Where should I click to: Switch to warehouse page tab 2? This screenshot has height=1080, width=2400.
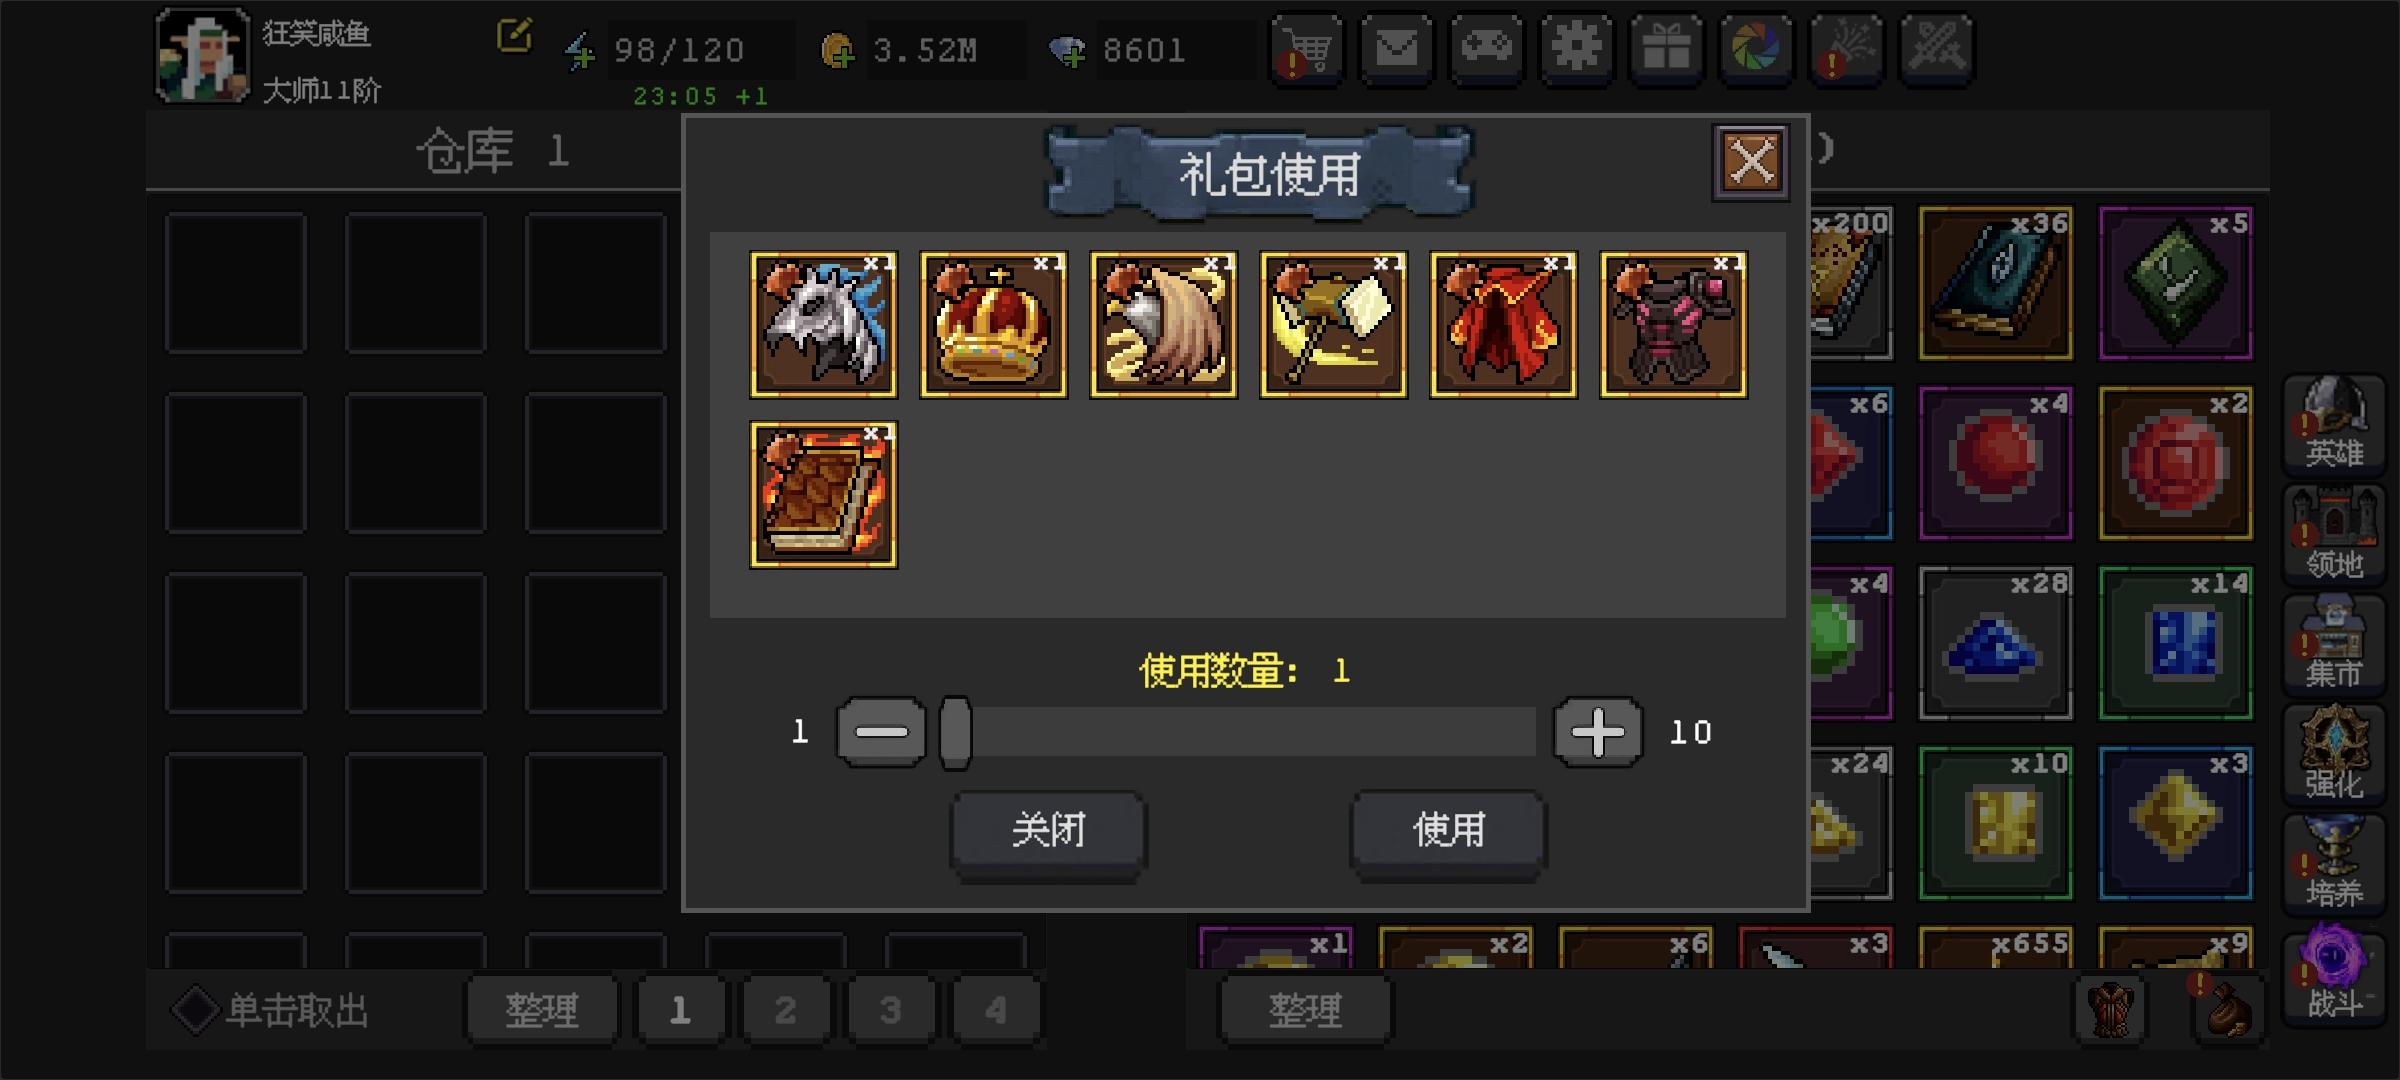point(786,1010)
